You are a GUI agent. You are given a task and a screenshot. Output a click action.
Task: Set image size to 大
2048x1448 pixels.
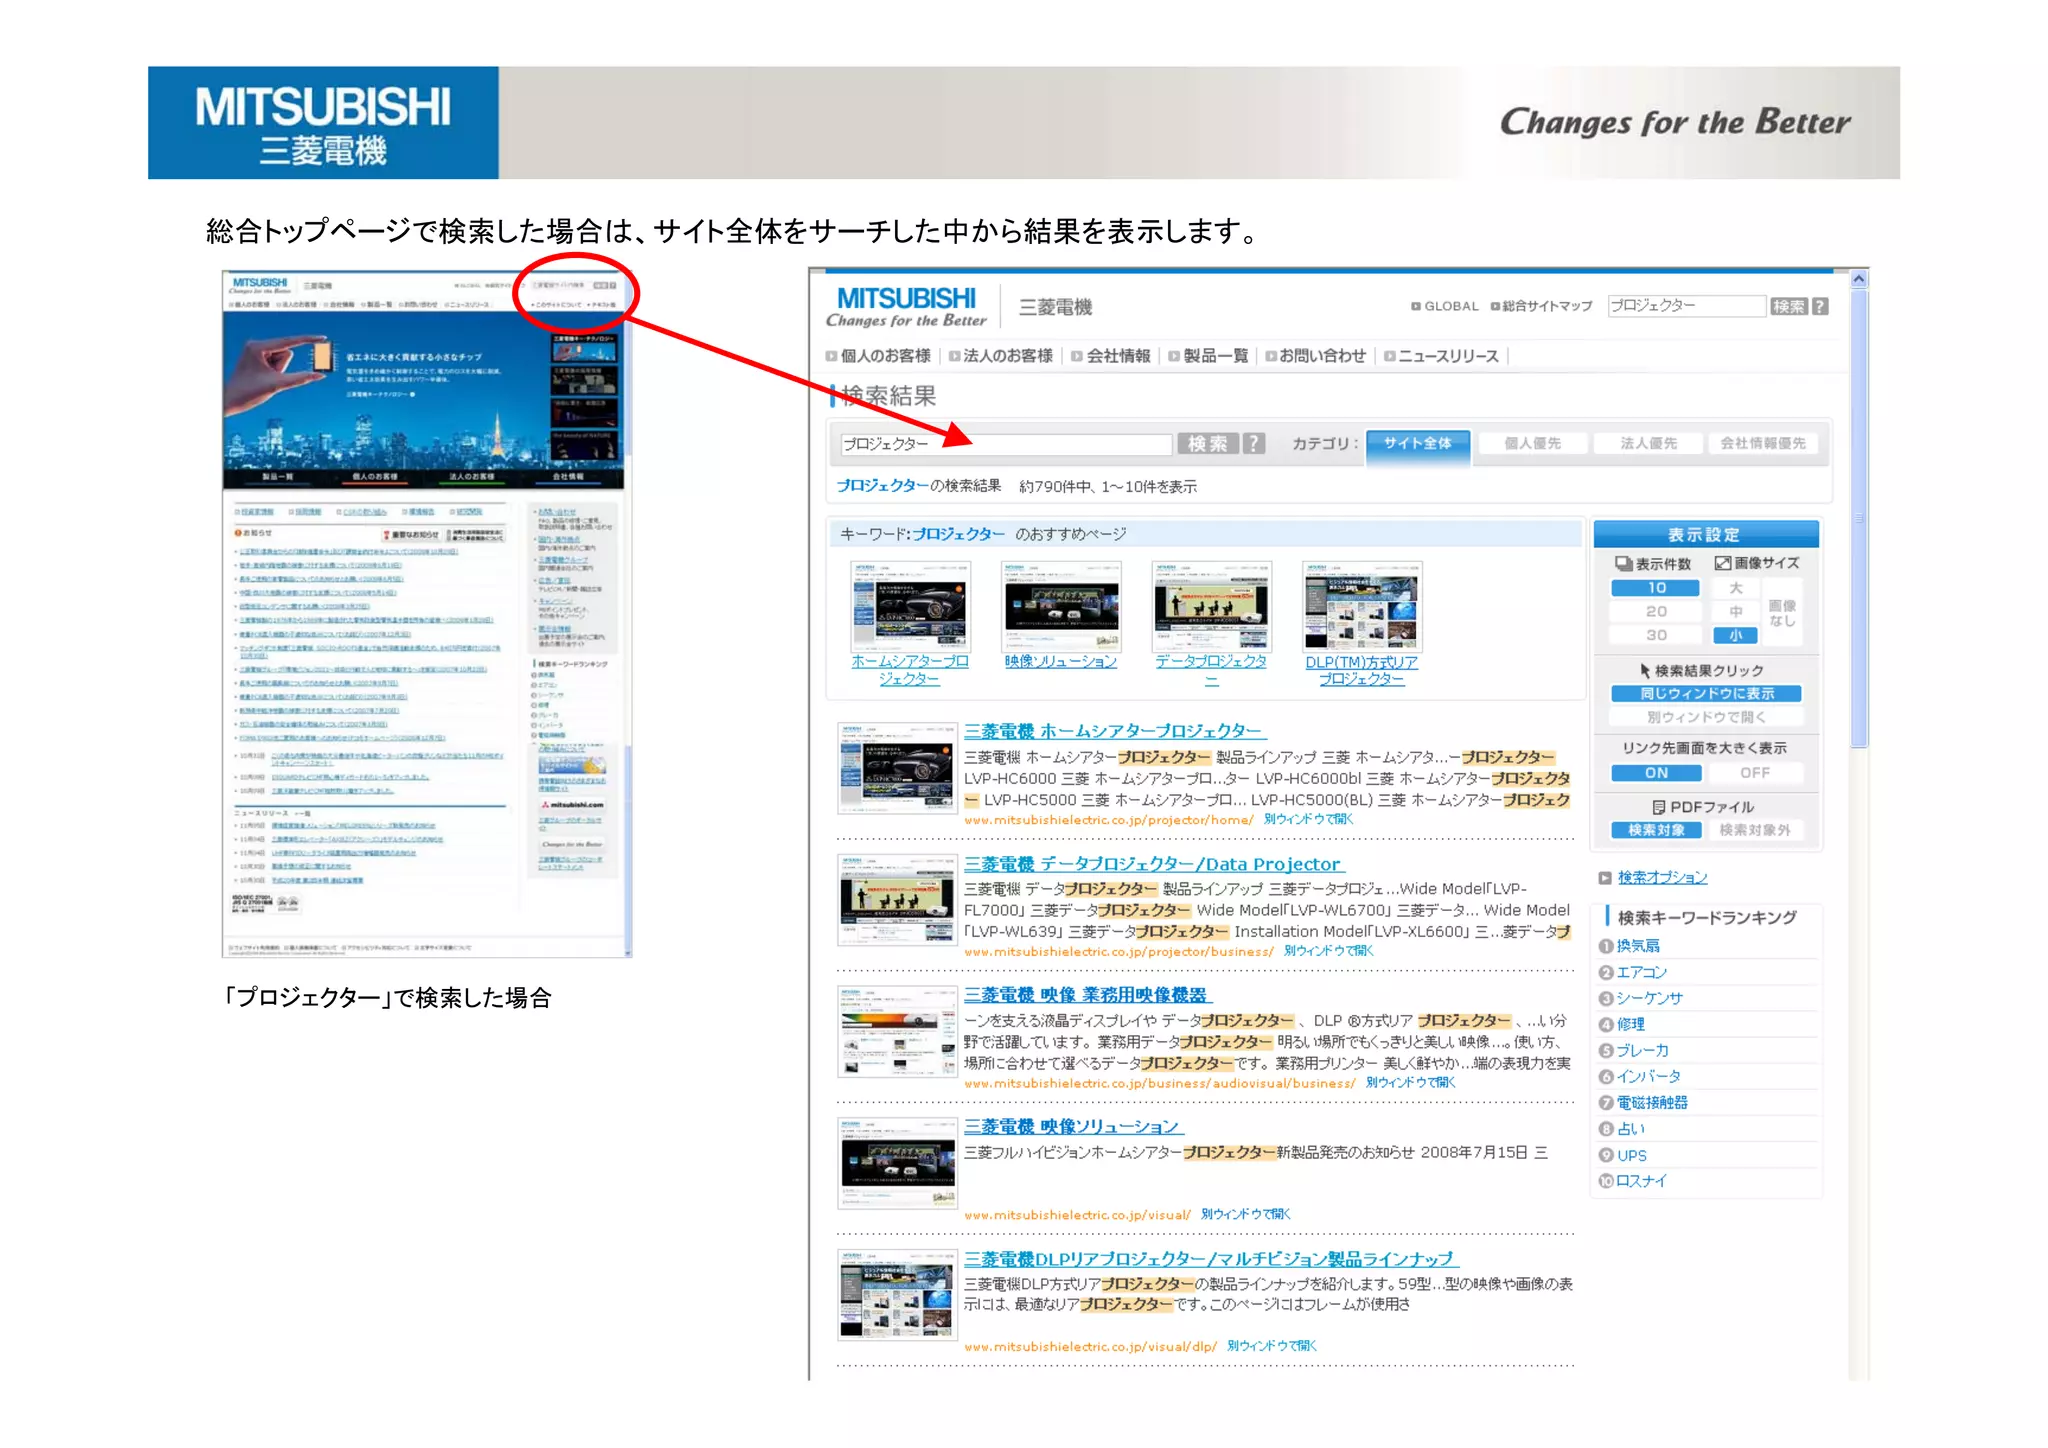[1735, 588]
